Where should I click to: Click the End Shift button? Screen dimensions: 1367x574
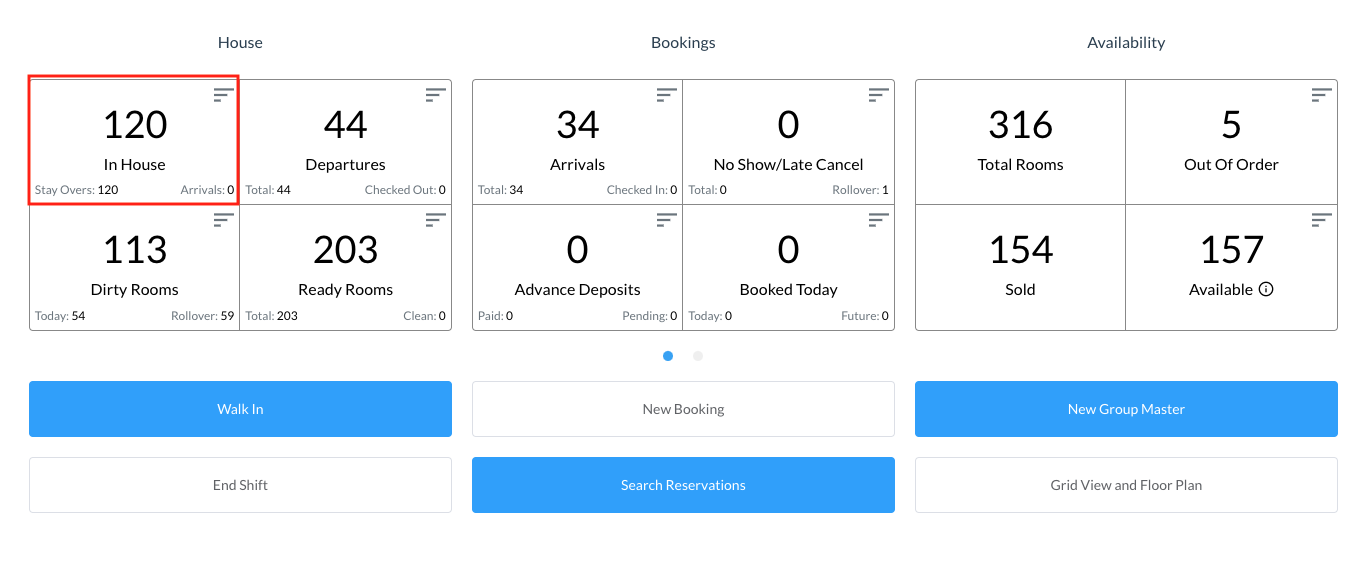click(x=240, y=485)
